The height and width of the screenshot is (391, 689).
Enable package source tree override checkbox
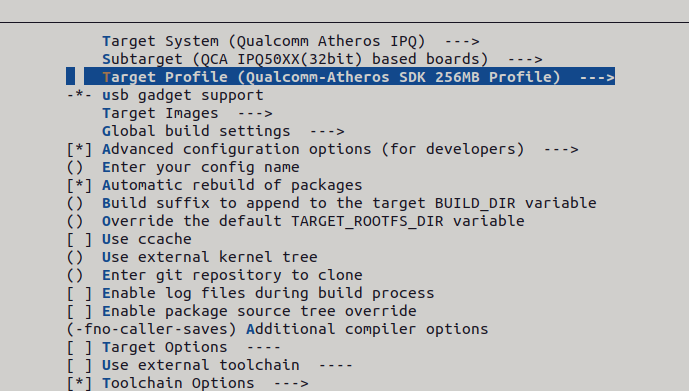tap(80, 311)
